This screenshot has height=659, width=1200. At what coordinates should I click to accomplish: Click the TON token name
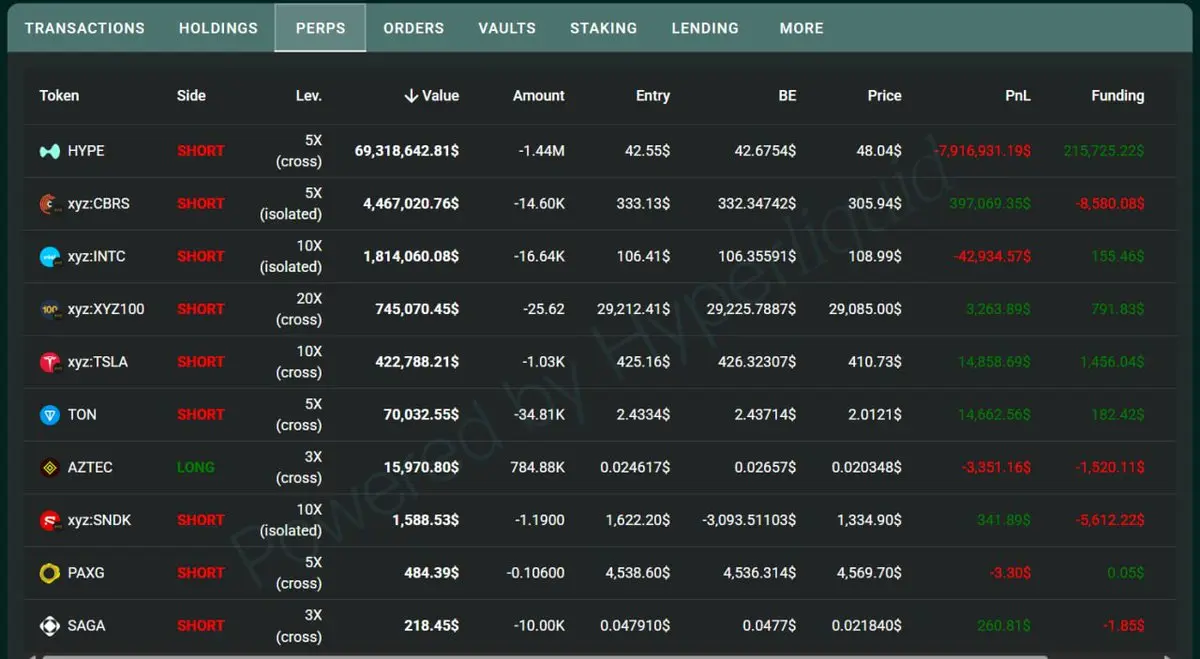pos(82,415)
